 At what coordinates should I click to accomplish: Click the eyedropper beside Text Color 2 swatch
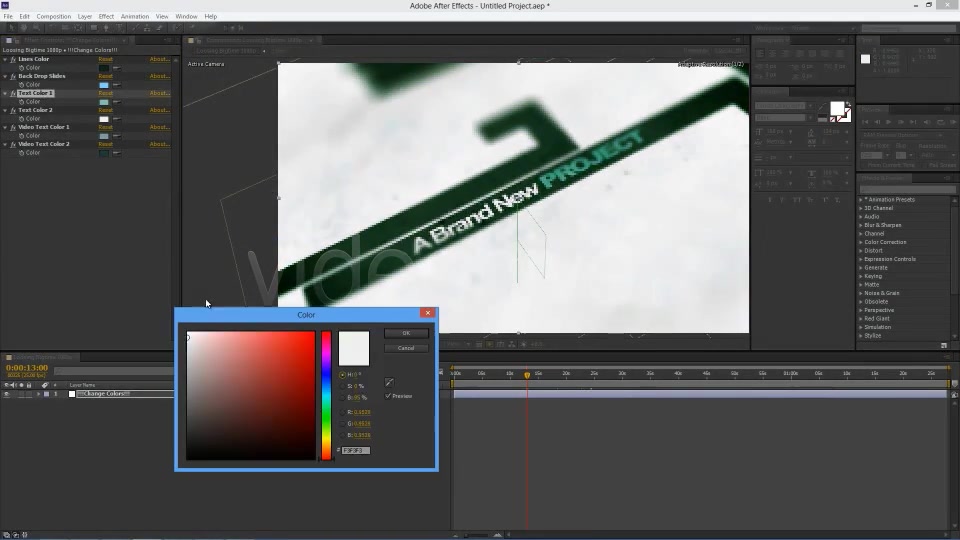pyautogui.click(x=116, y=119)
